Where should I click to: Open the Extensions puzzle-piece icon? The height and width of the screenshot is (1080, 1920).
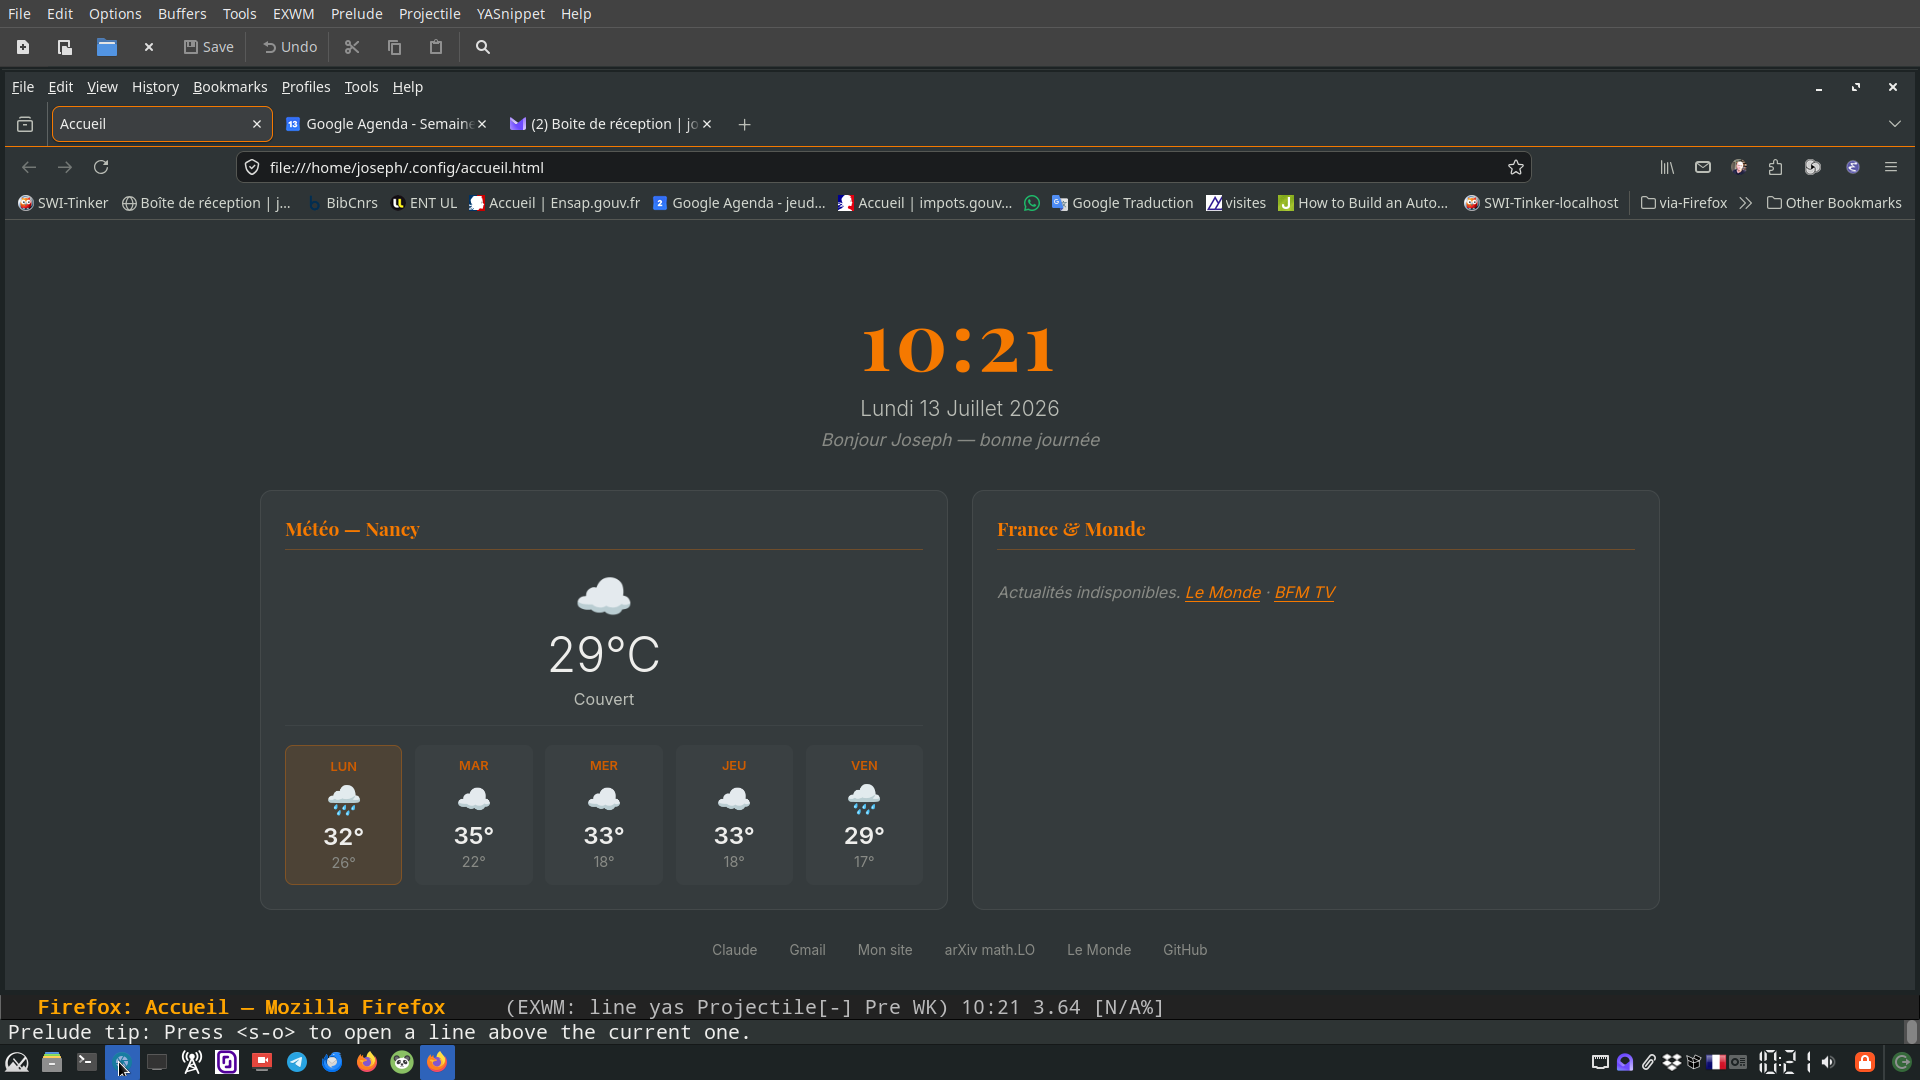(1775, 167)
